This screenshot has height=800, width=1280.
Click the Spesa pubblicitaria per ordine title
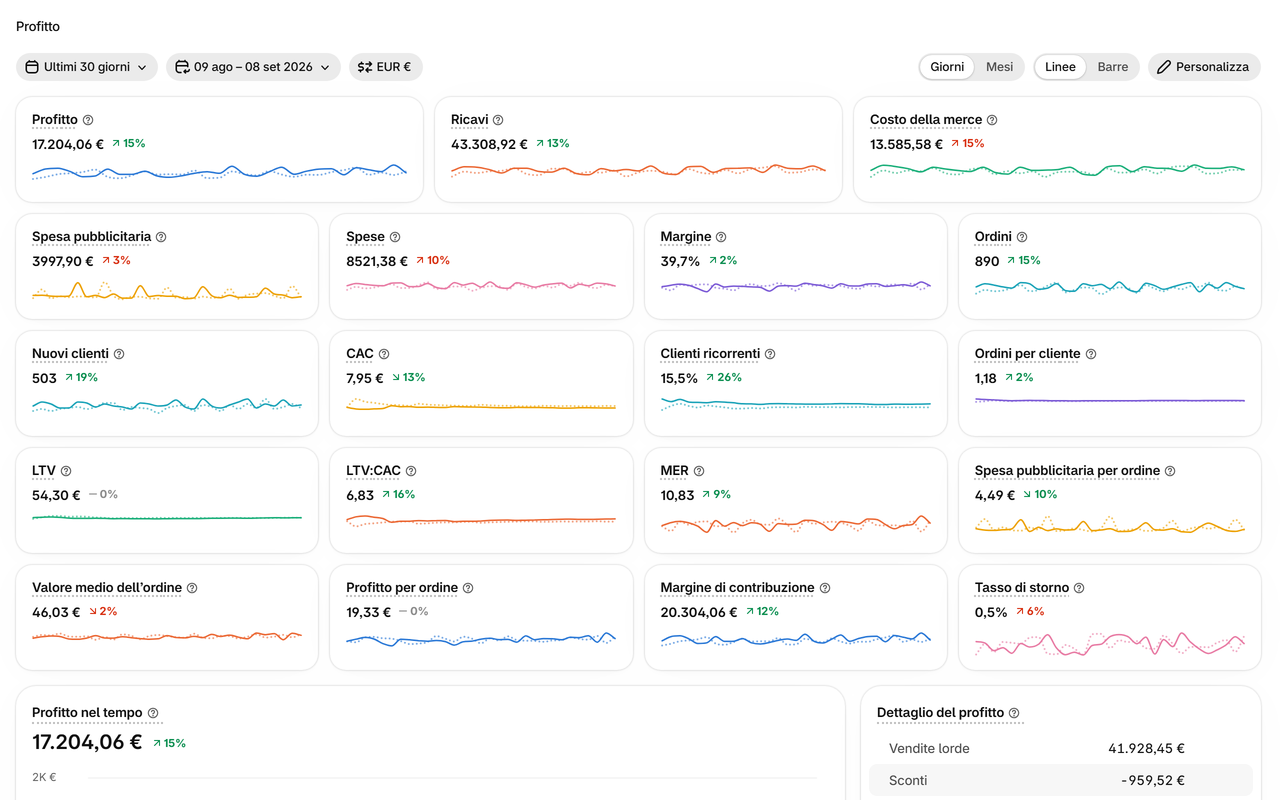(1067, 471)
